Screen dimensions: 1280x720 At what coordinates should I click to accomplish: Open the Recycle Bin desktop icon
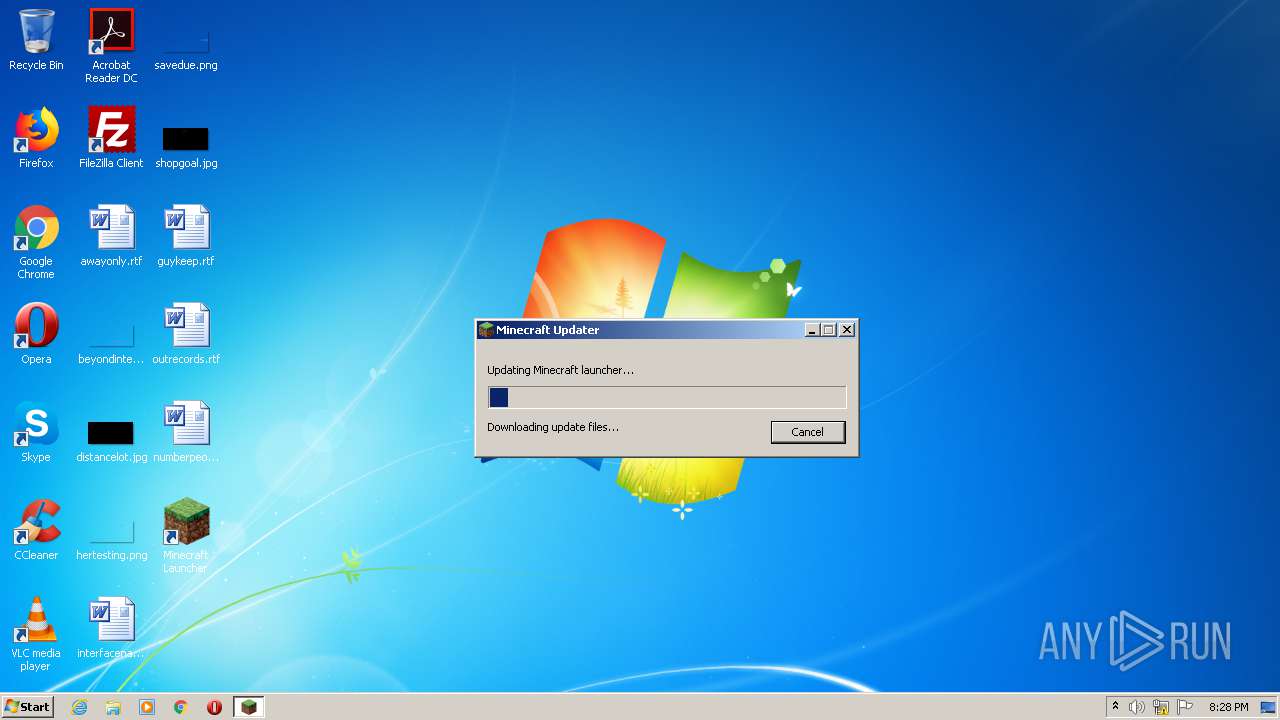(x=36, y=40)
